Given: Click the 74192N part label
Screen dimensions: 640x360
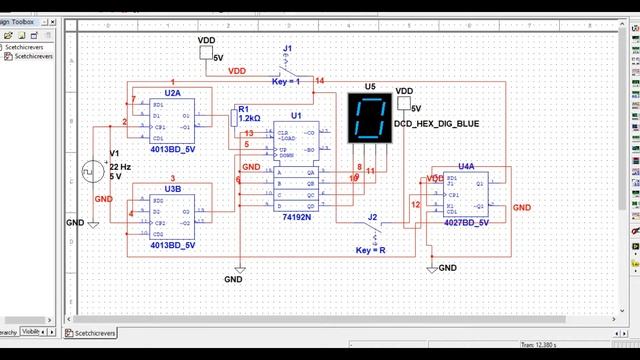Looking at the screenshot, I should [x=296, y=217].
